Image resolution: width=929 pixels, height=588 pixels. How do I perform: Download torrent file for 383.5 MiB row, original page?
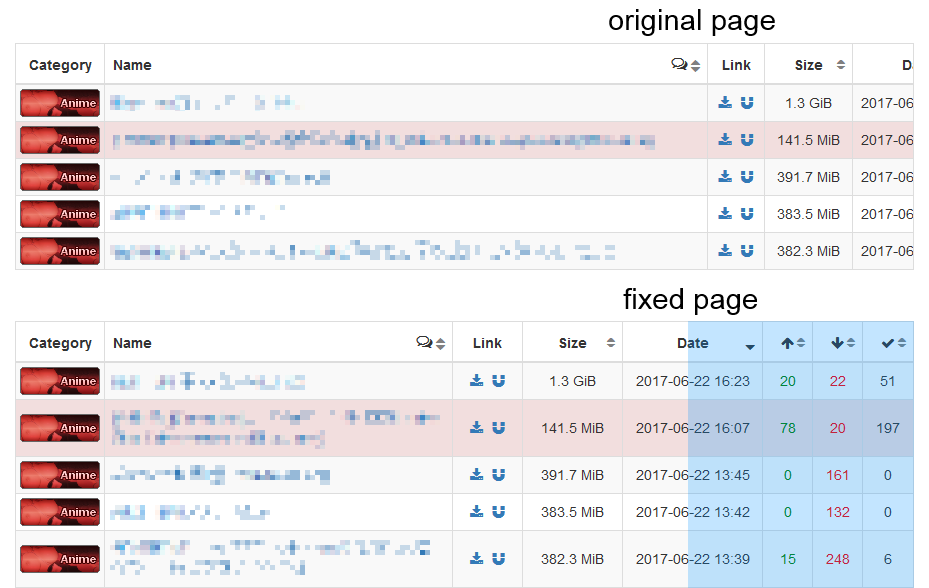[725, 213]
